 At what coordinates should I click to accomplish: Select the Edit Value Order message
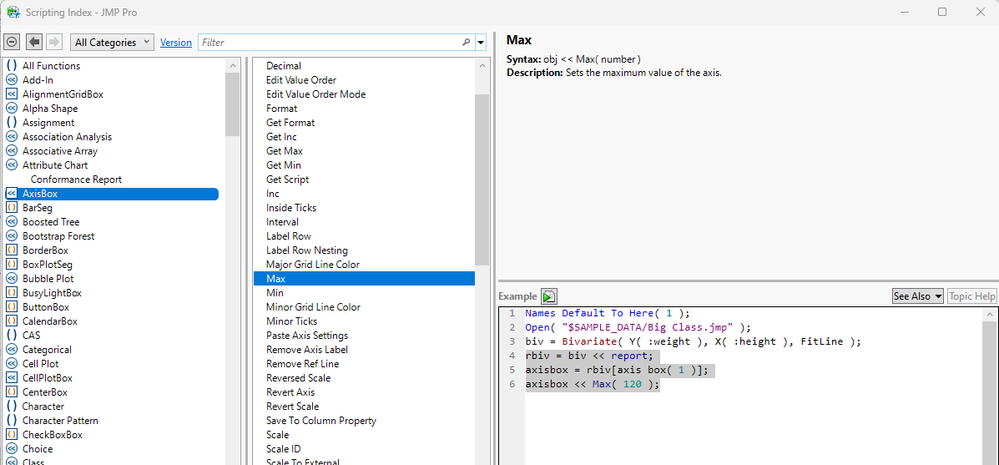coord(301,80)
